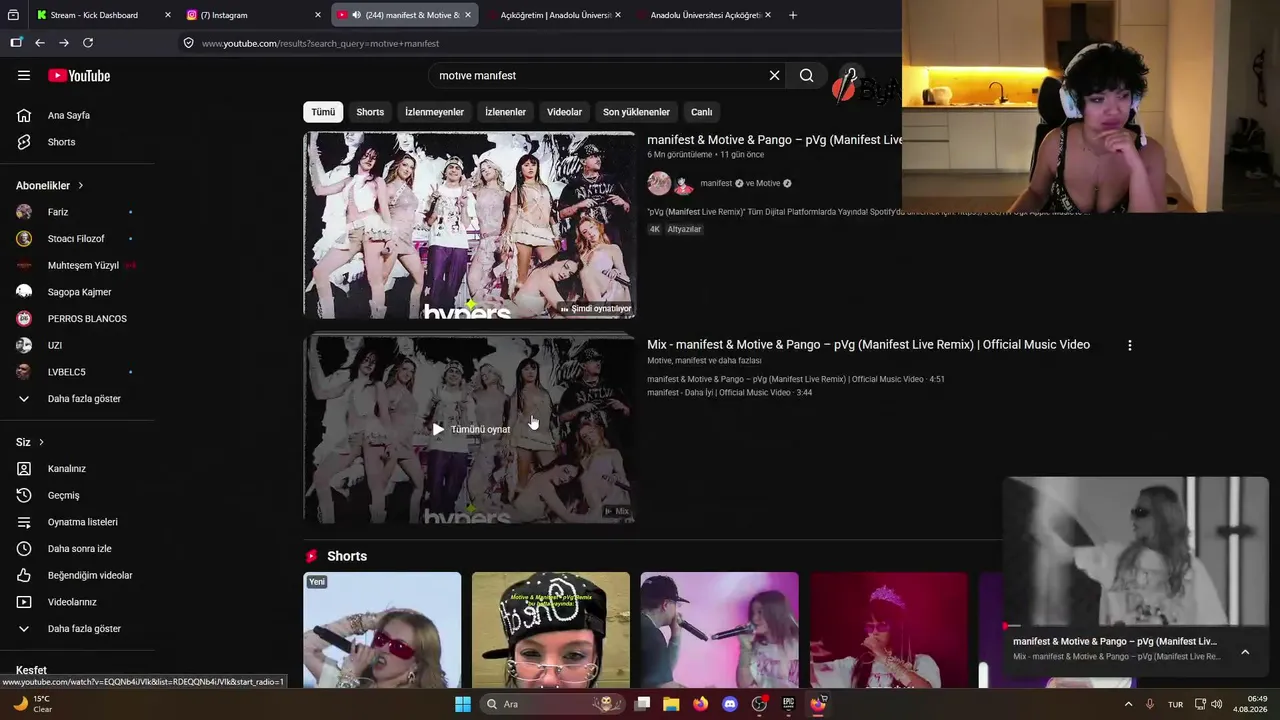Click Tümünü oynat on the Mix thumbnail
This screenshot has height=720, width=1280.
click(470, 429)
